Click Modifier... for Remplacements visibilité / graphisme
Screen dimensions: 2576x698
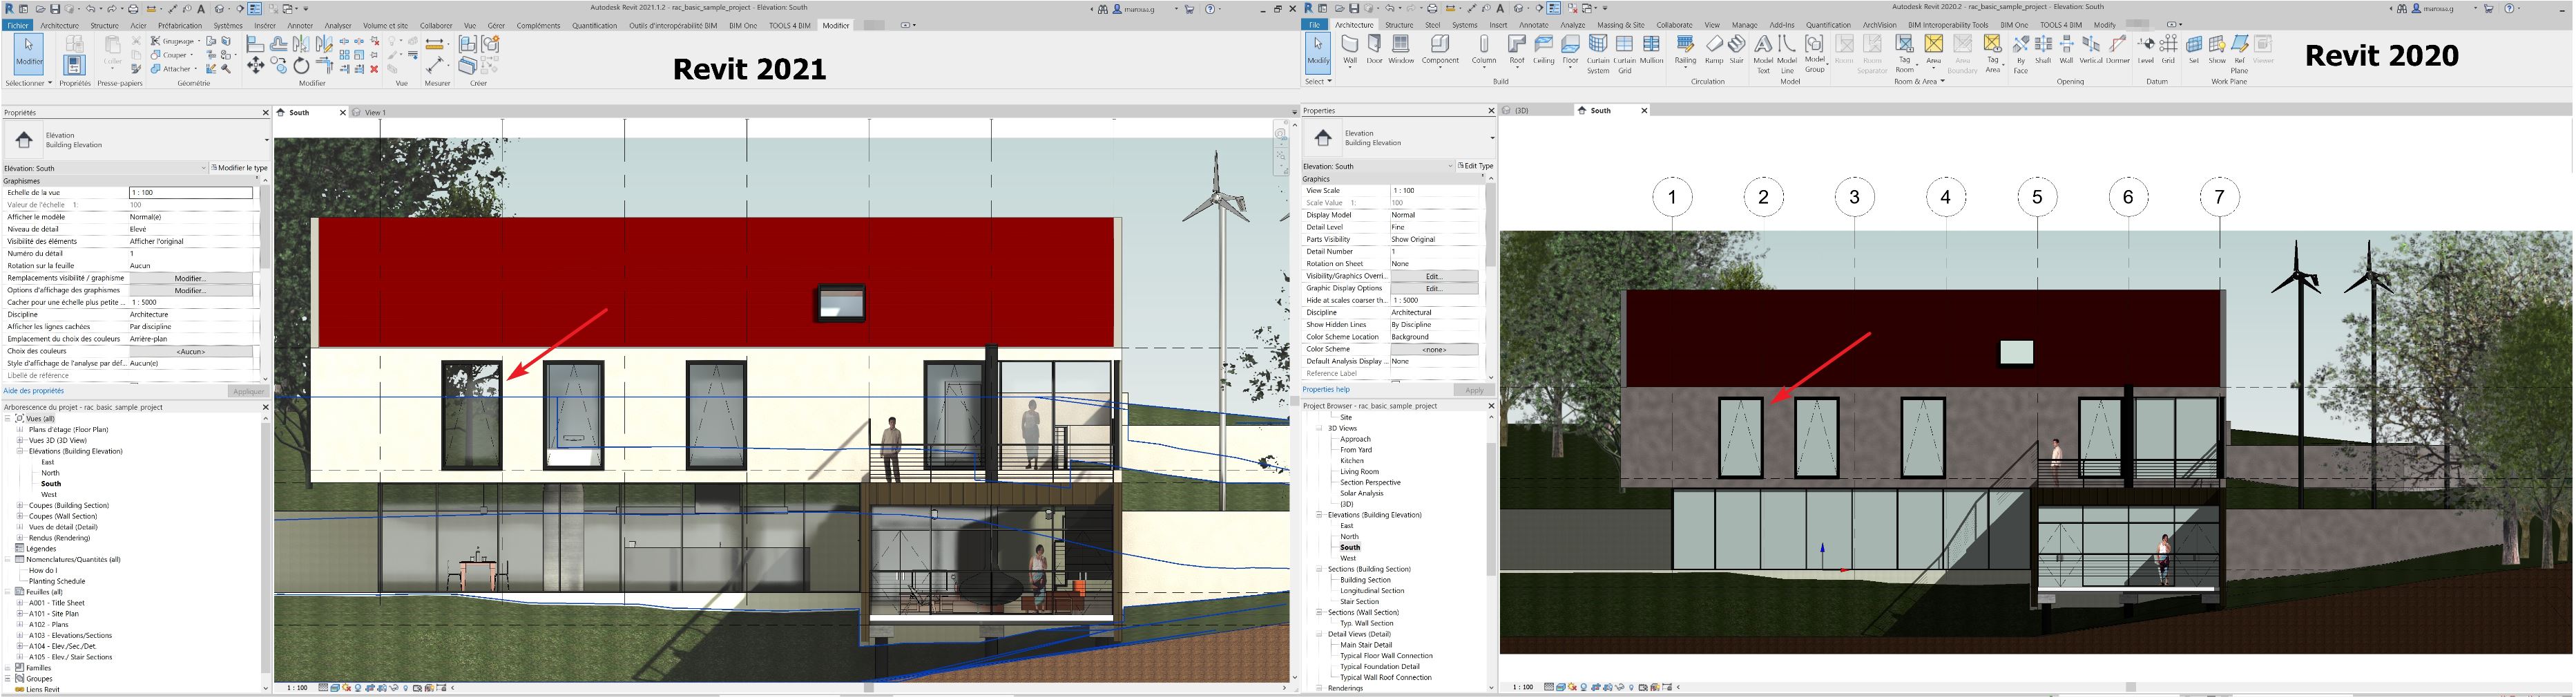190,279
